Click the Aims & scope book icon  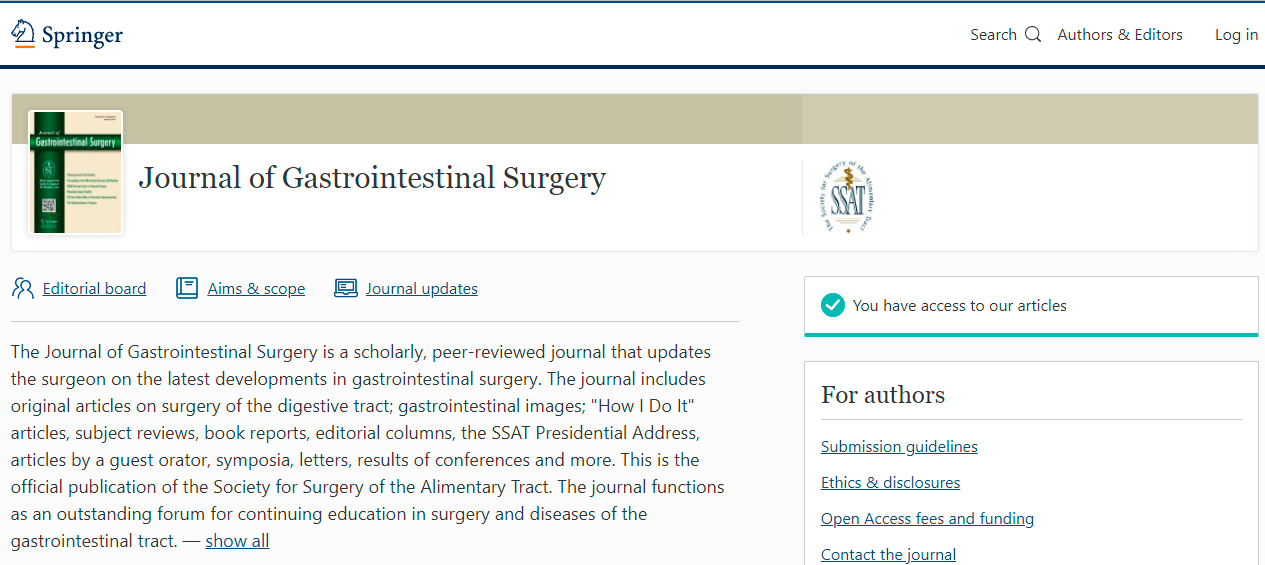187,288
